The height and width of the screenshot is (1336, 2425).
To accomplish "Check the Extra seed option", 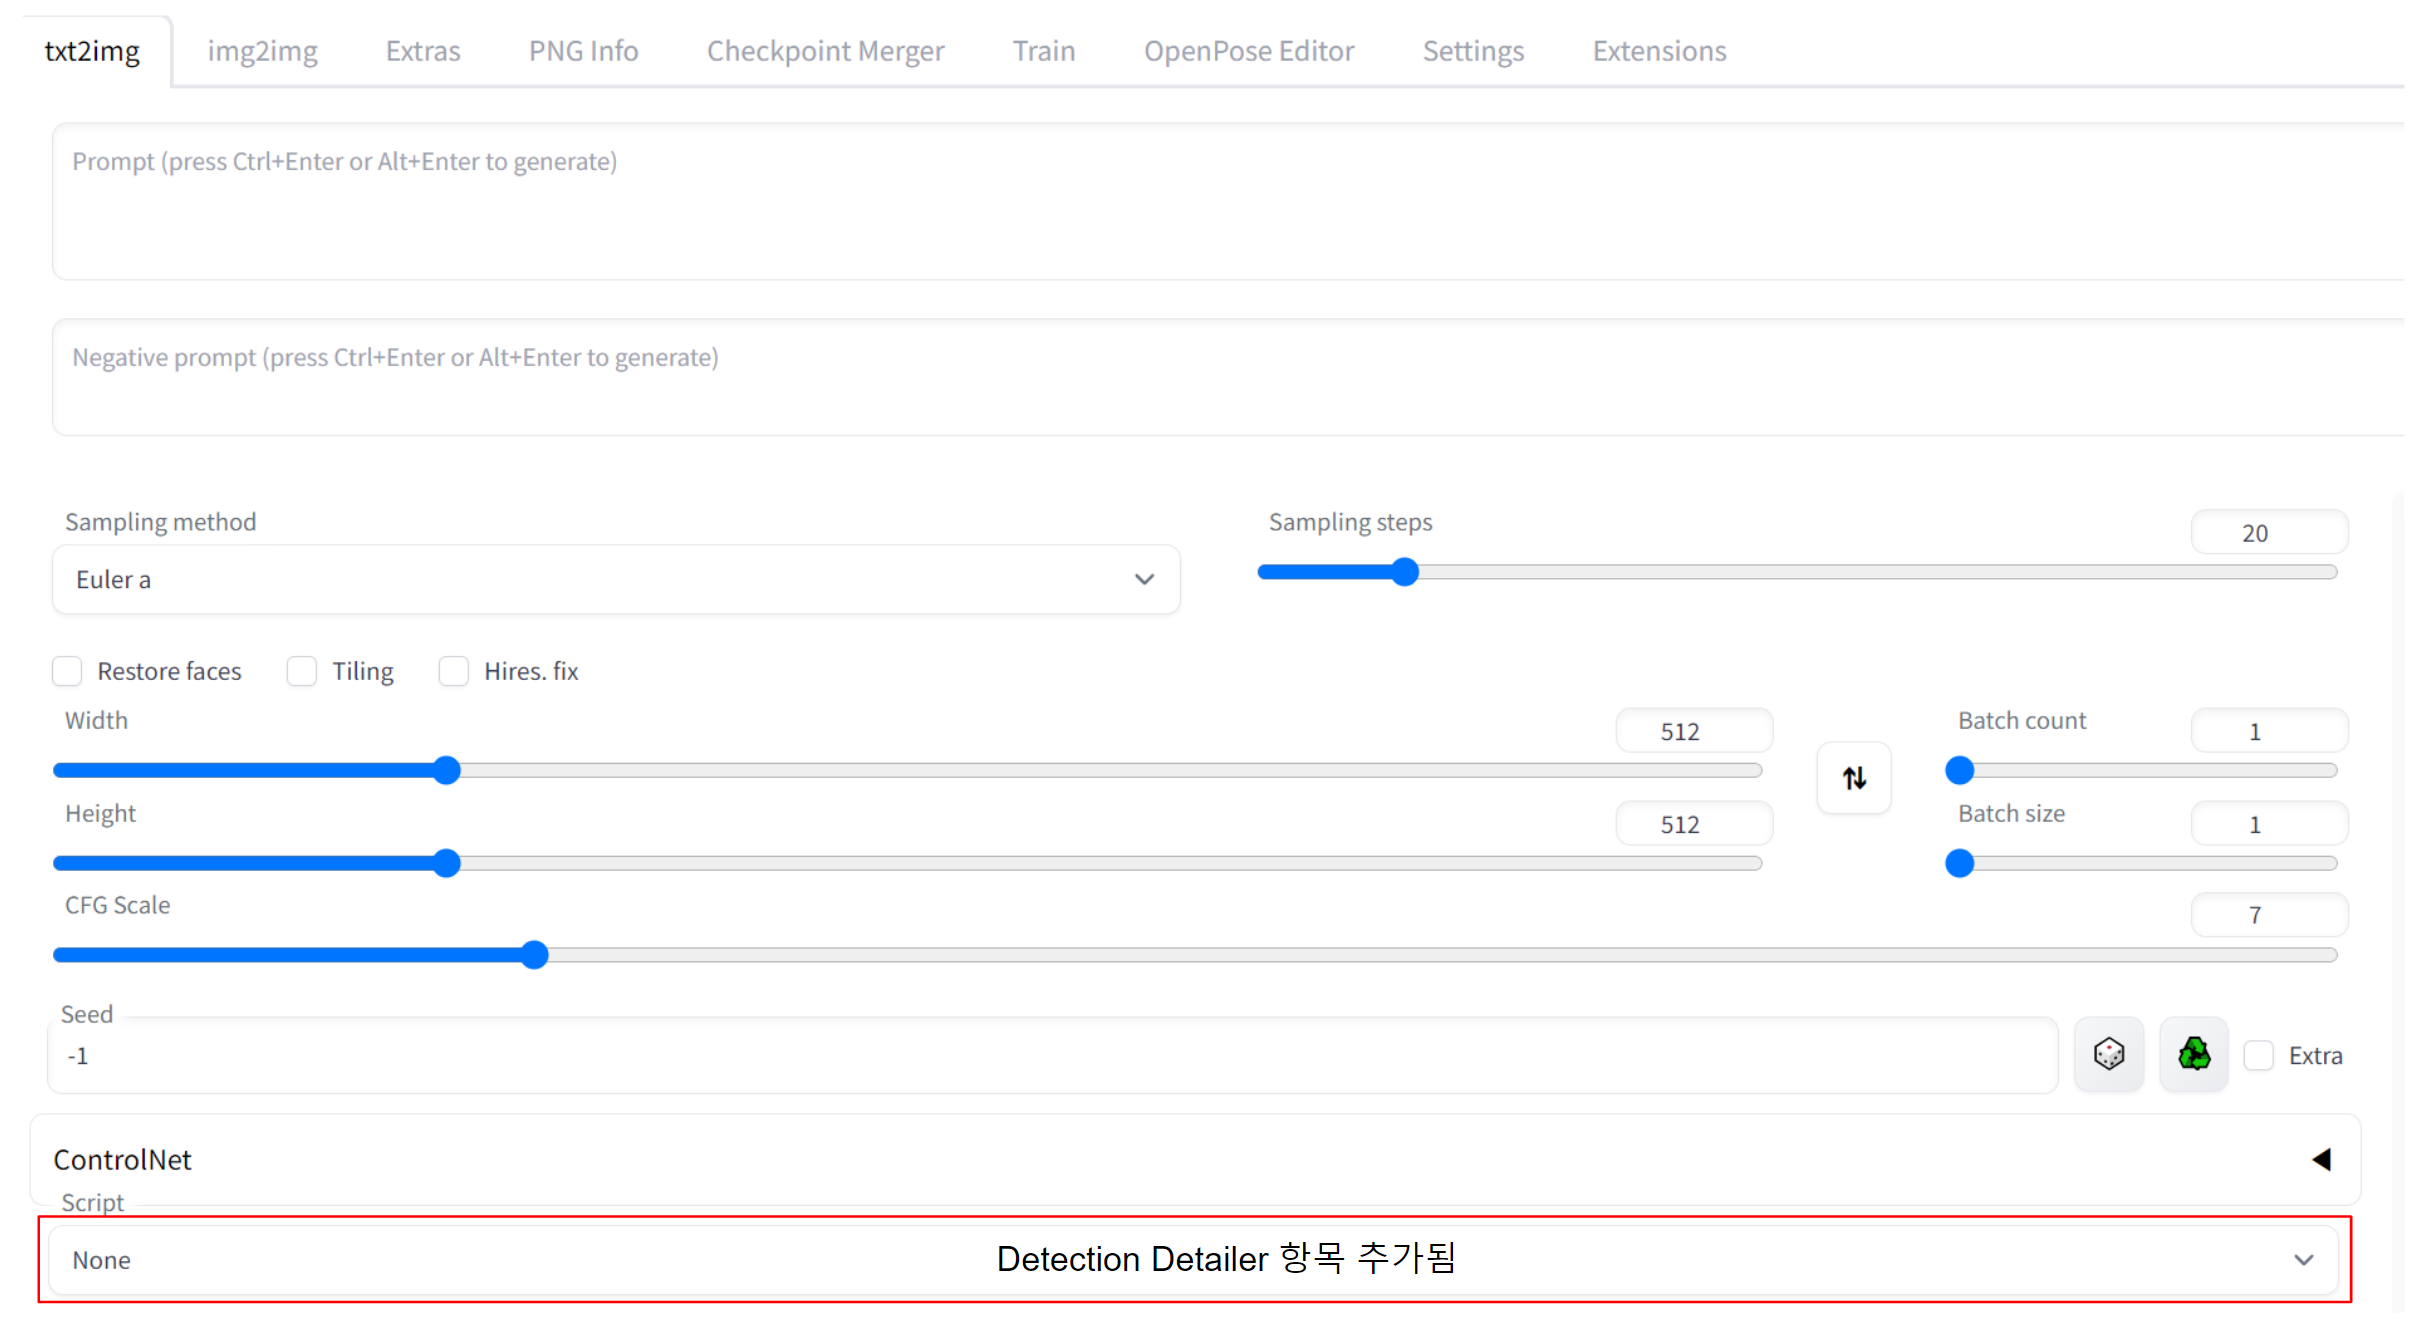I will [x=2259, y=1055].
